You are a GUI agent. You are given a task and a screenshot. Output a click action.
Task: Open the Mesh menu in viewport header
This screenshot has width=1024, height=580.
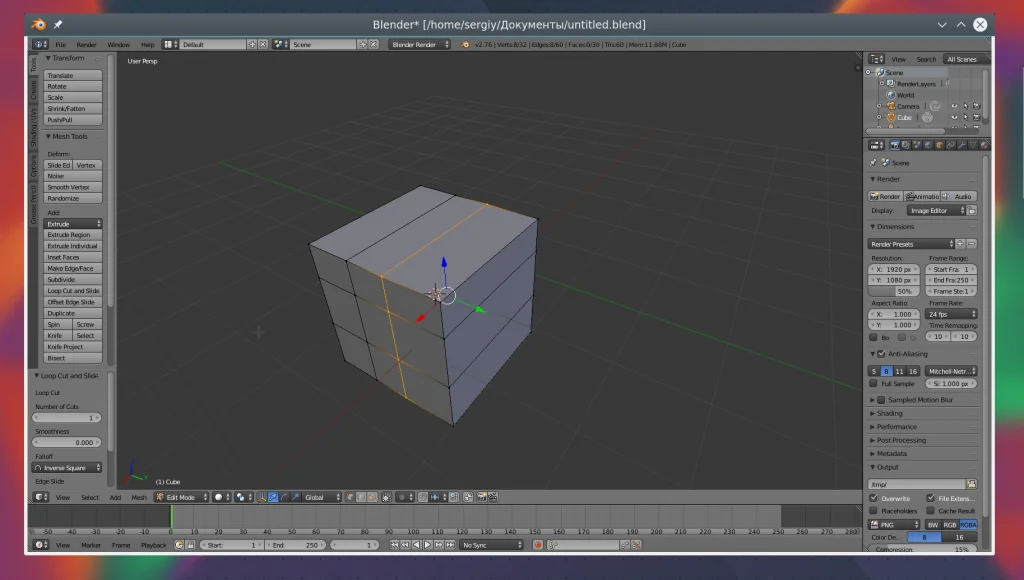pyautogui.click(x=139, y=497)
